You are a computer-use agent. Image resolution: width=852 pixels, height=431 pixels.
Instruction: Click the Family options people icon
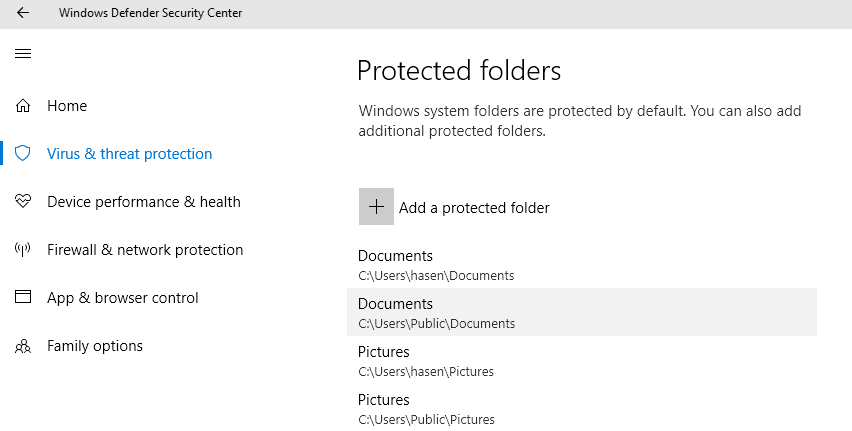click(x=23, y=346)
